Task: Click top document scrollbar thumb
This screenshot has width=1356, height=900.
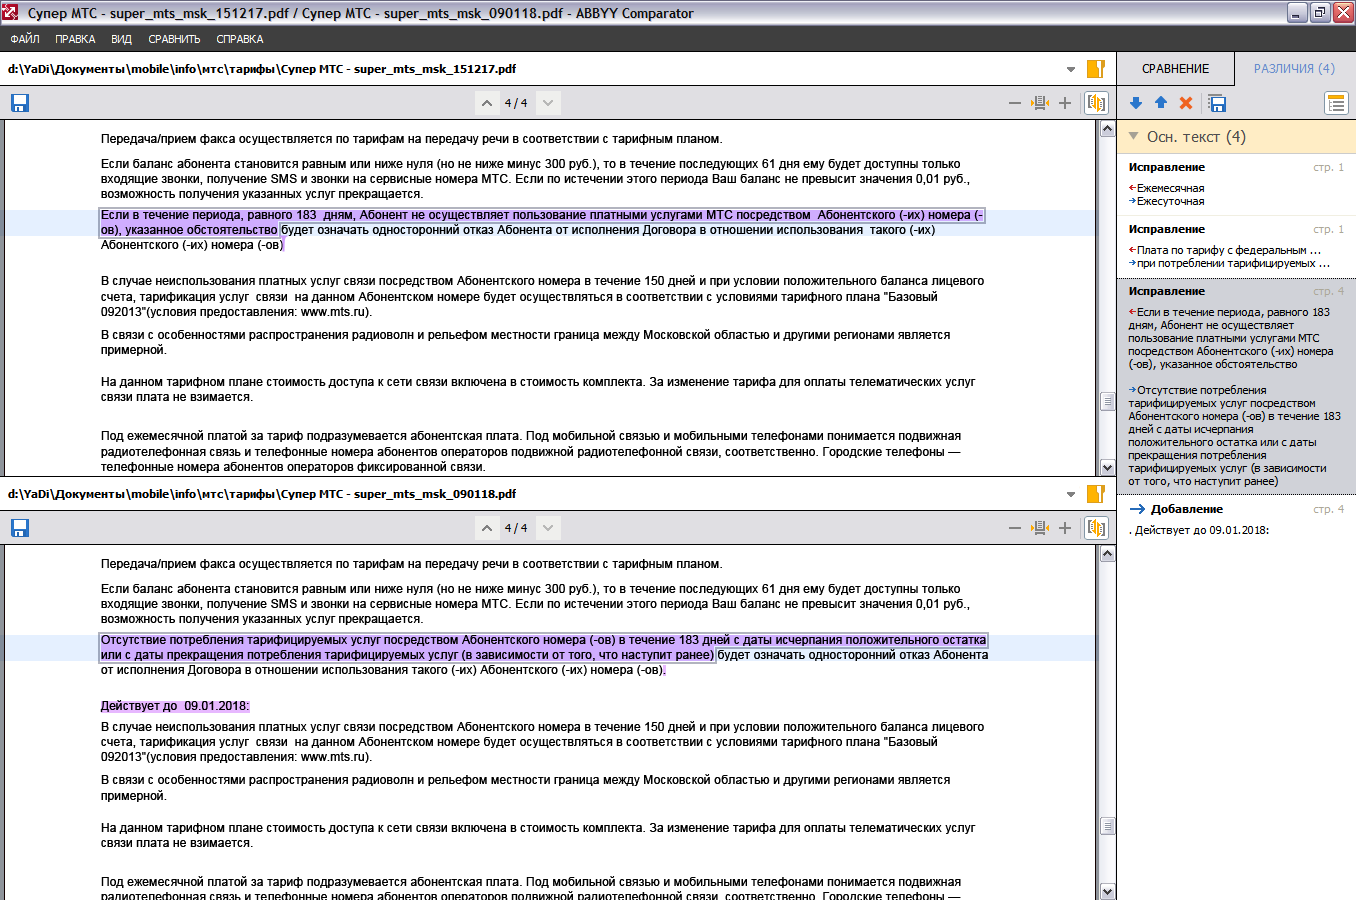Action: pyautogui.click(x=1107, y=401)
